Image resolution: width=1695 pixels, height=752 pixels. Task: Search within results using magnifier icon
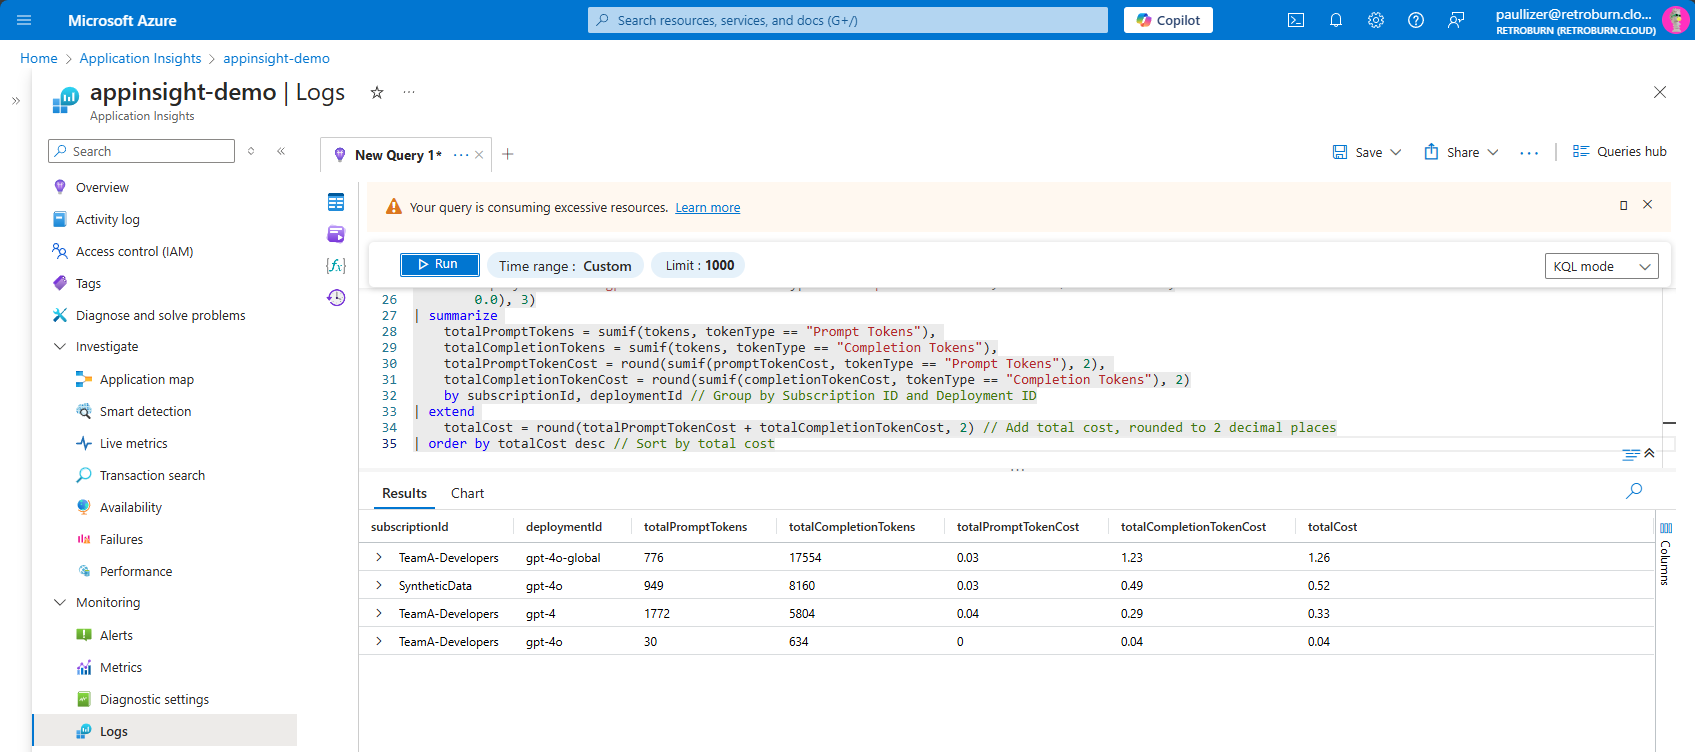coord(1634,491)
